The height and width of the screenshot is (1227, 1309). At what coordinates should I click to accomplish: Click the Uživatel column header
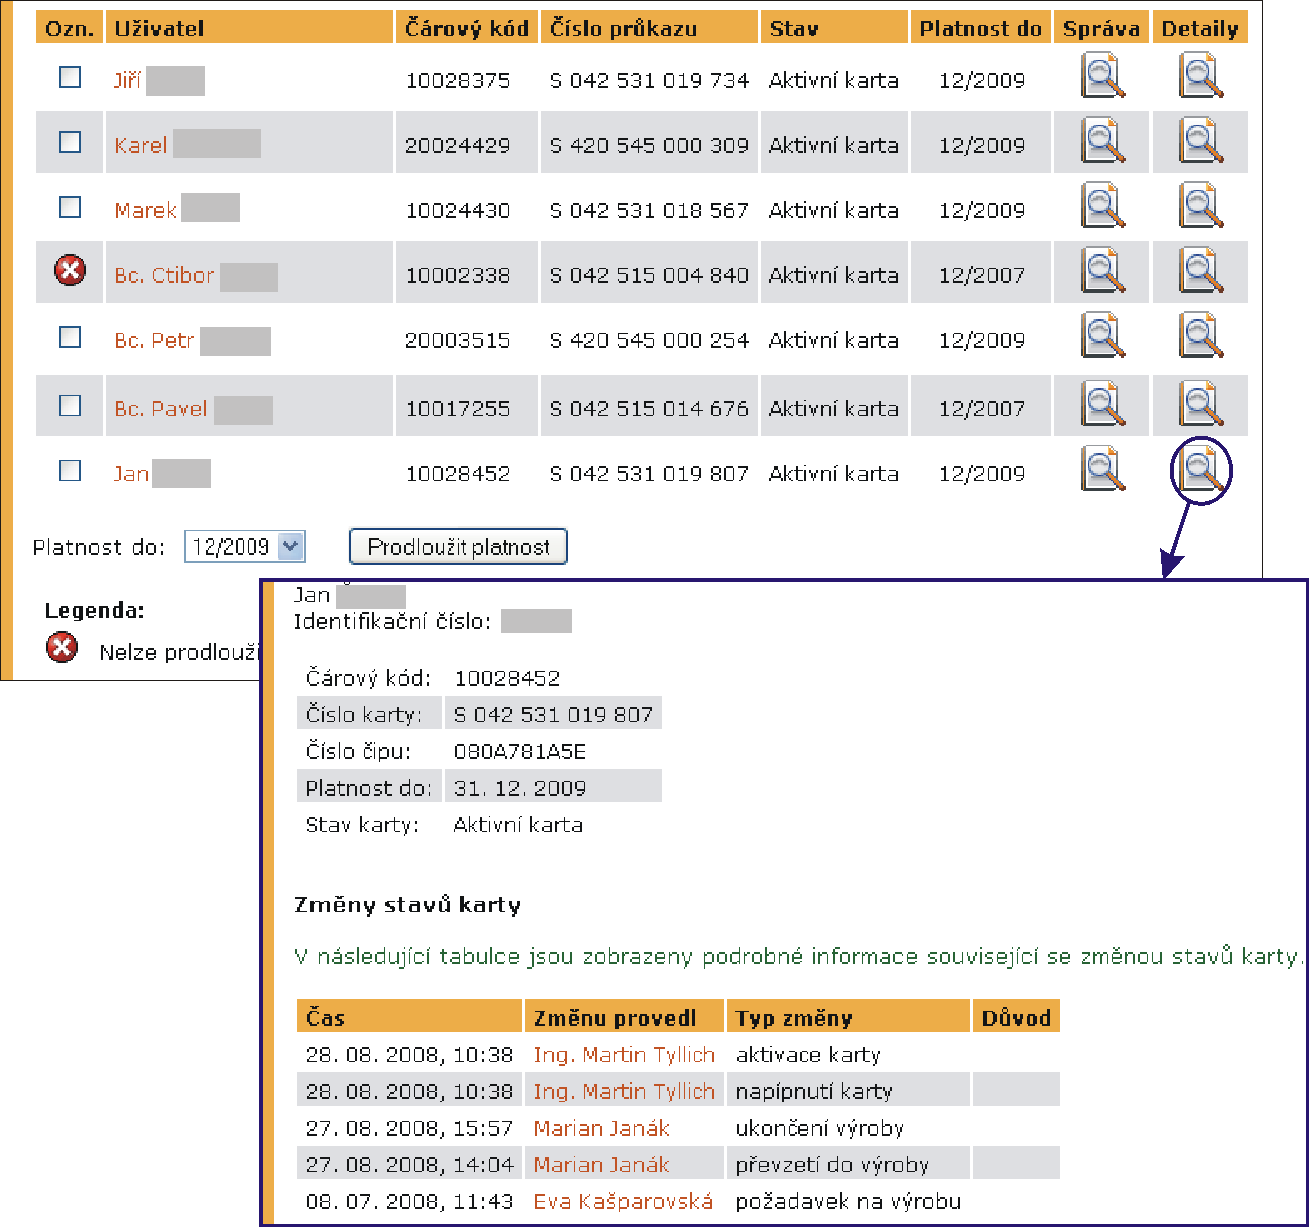(x=249, y=28)
